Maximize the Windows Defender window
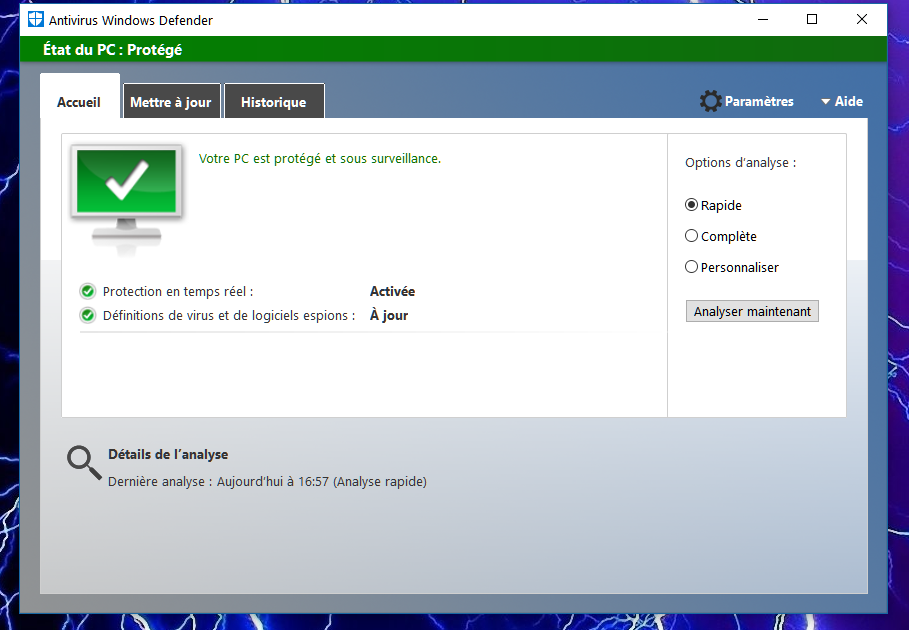909x630 pixels. click(812, 19)
